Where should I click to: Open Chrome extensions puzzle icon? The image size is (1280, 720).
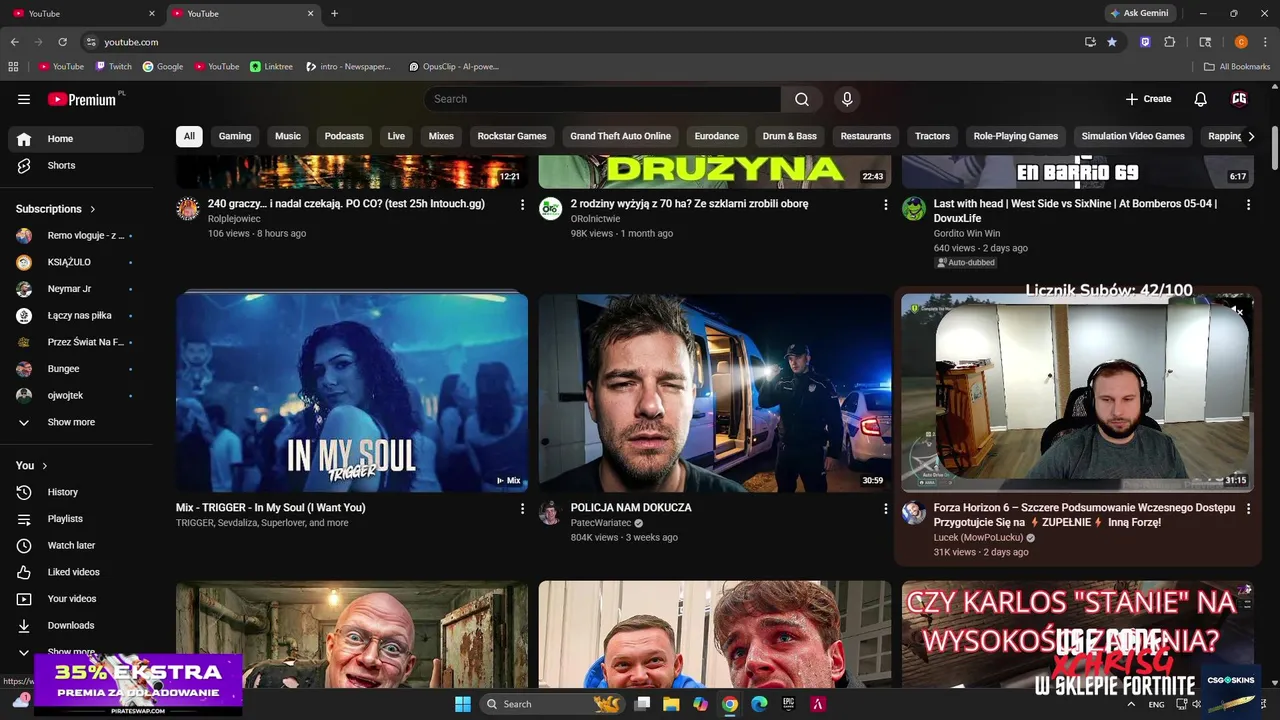1170,42
